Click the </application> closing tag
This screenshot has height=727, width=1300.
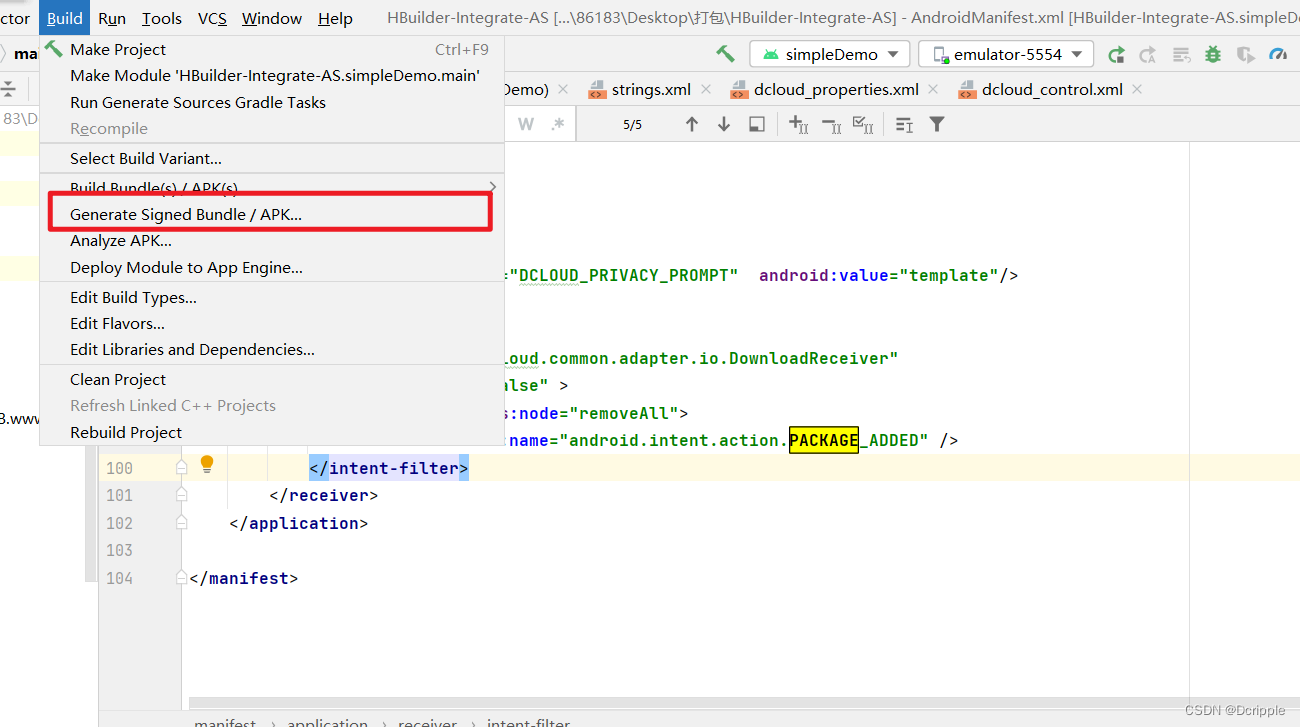(x=298, y=523)
